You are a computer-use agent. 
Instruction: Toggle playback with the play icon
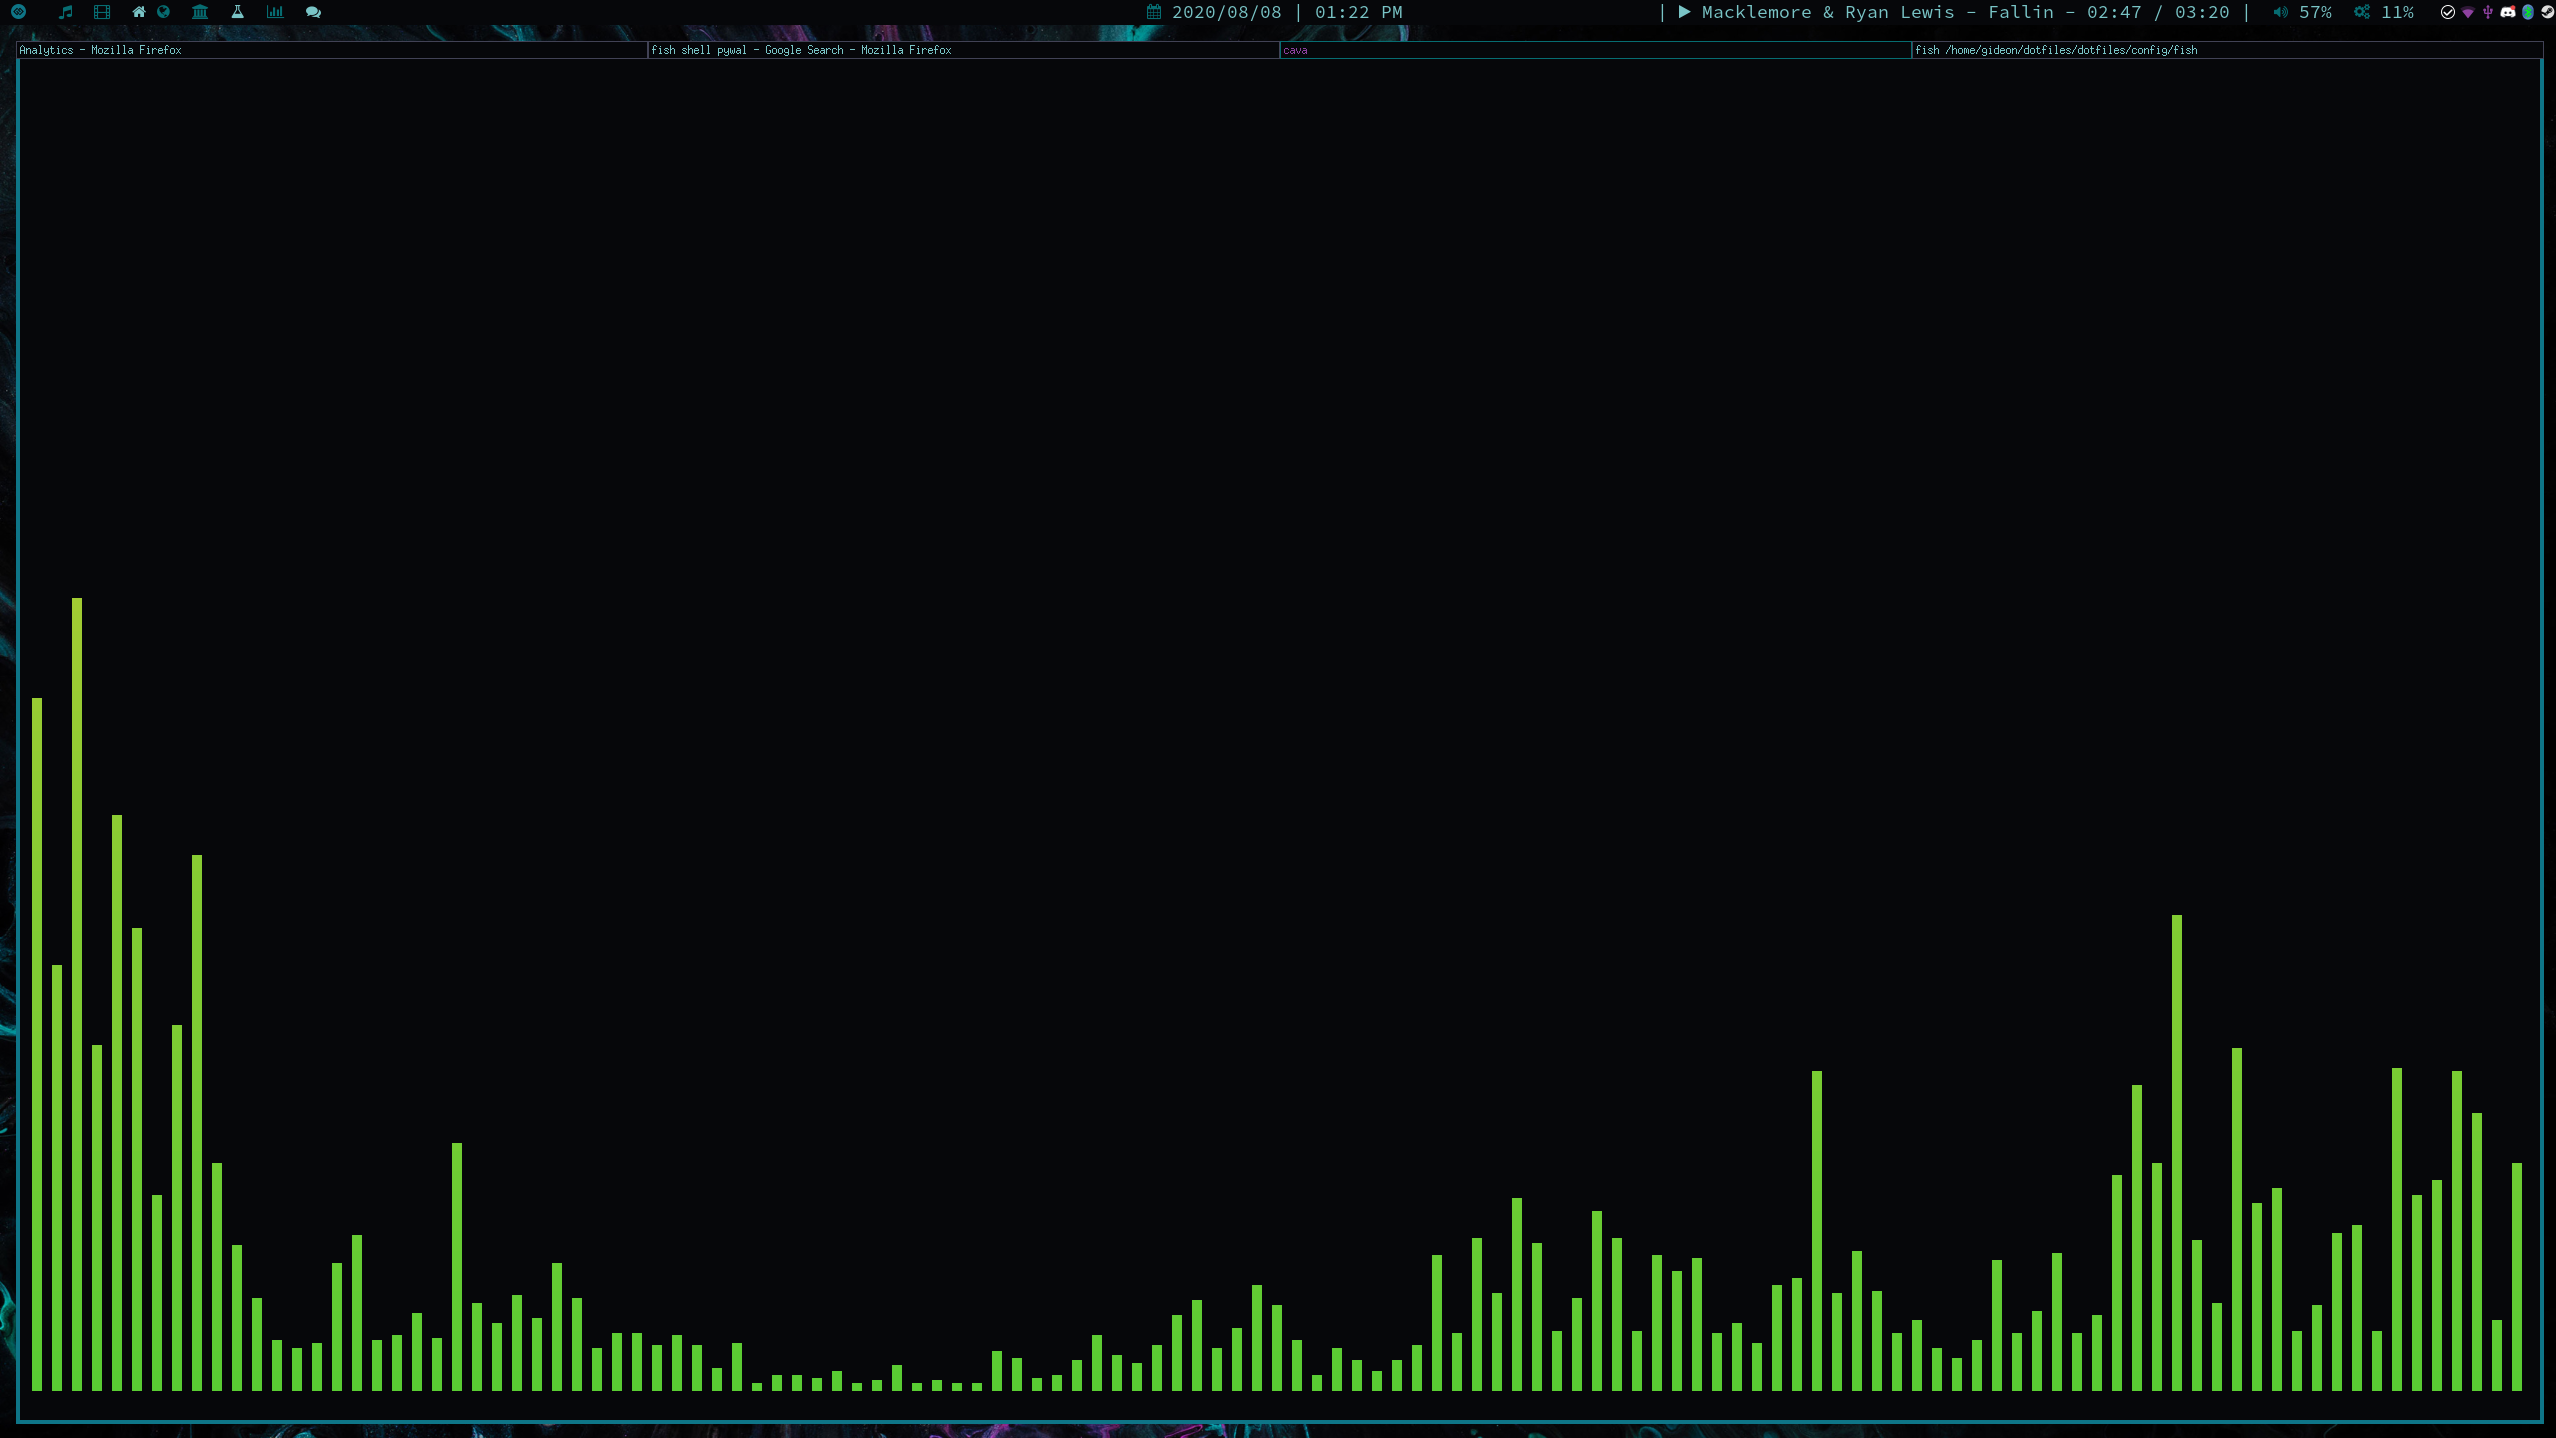point(1684,12)
